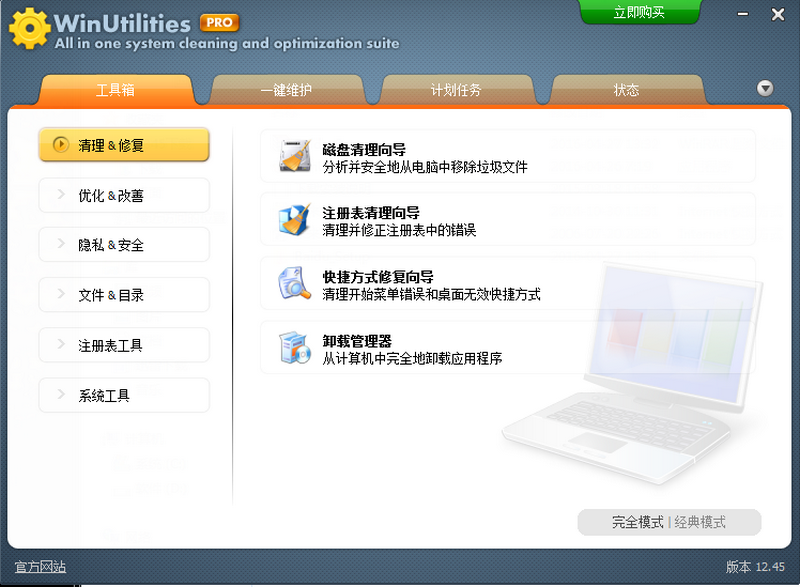Select the 注册表清理向导 brush icon
This screenshot has height=587, width=800.
[293, 222]
